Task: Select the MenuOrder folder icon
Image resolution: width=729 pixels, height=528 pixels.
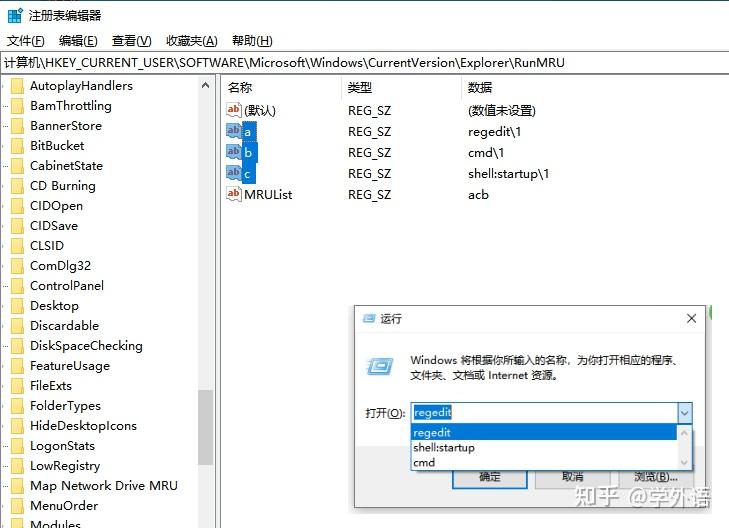Action: click(17, 506)
